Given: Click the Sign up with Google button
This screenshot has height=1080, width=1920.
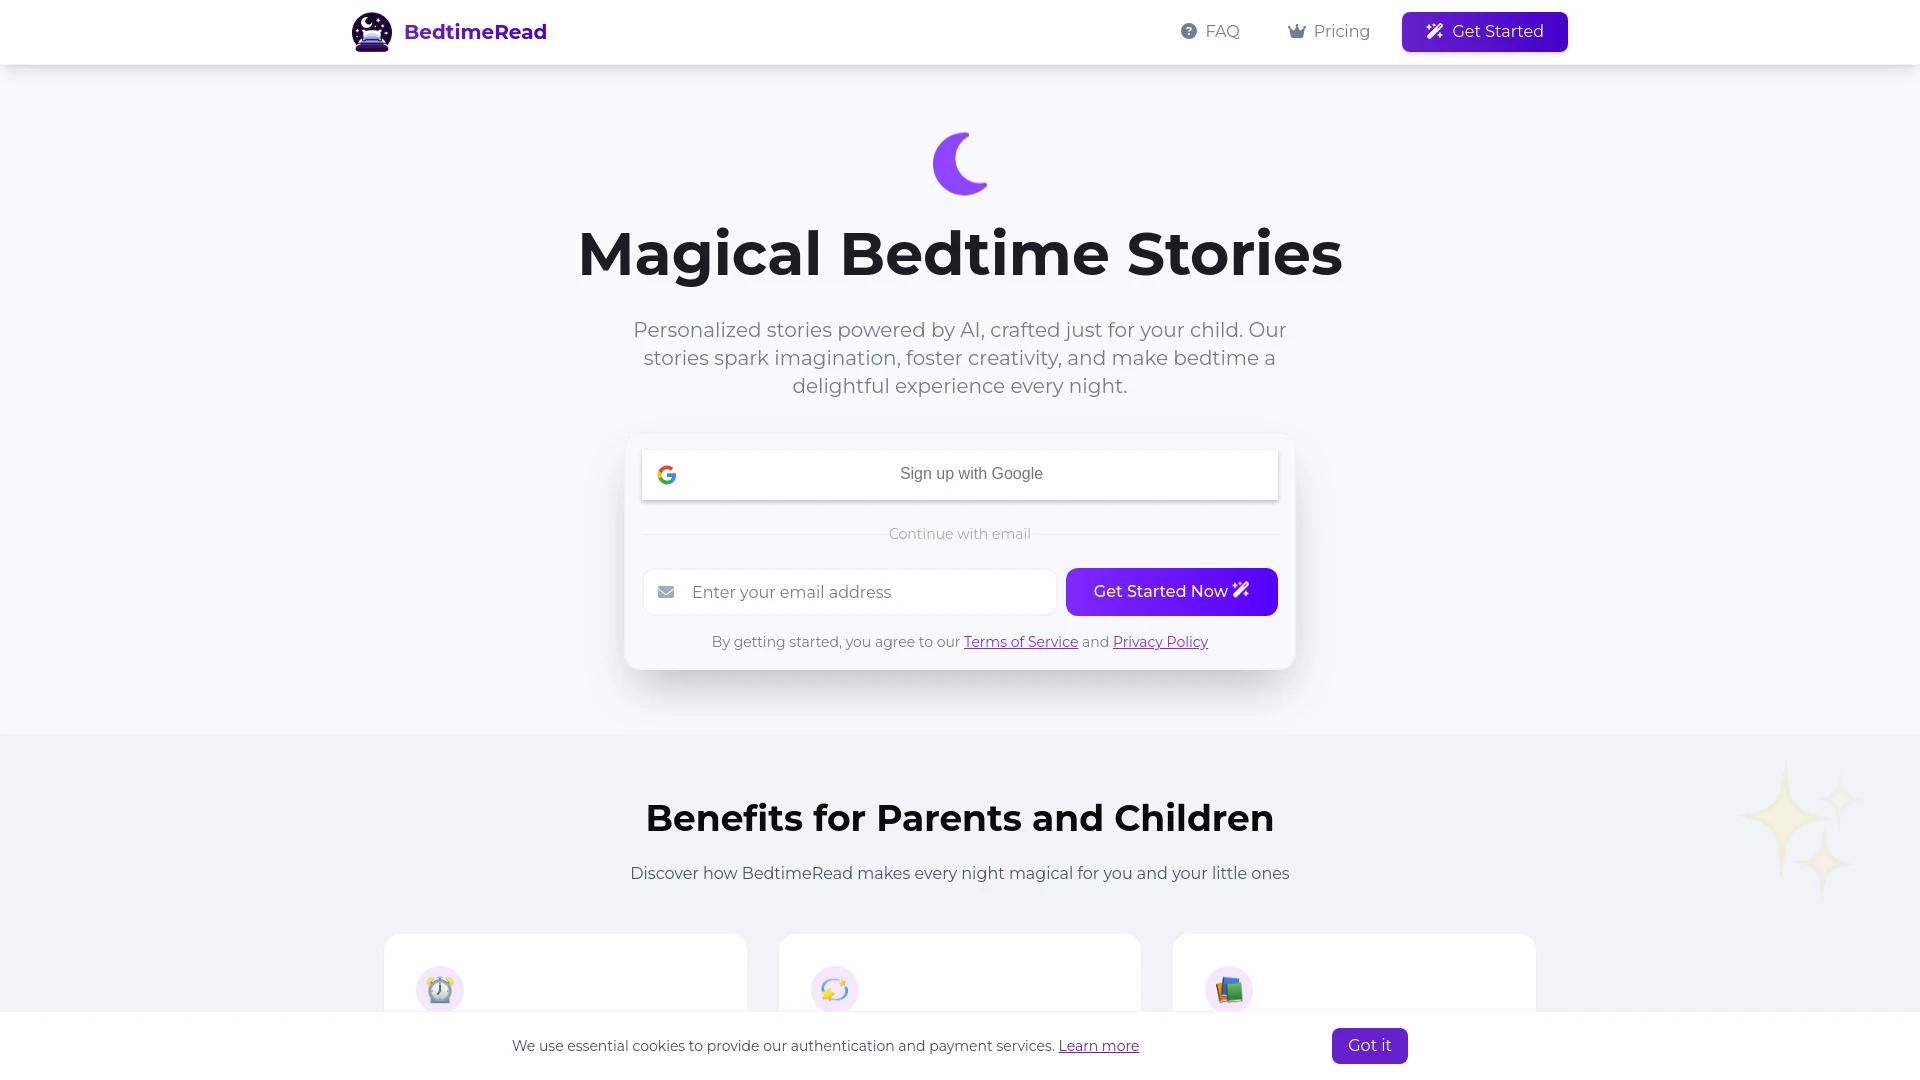Looking at the screenshot, I should [960, 473].
